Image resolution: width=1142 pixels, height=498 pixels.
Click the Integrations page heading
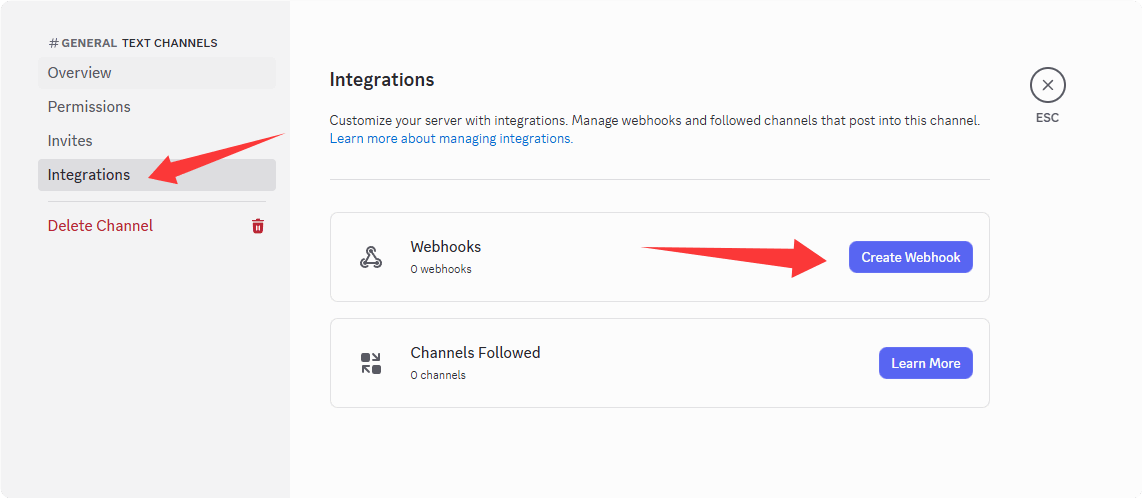pyautogui.click(x=382, y=80)
